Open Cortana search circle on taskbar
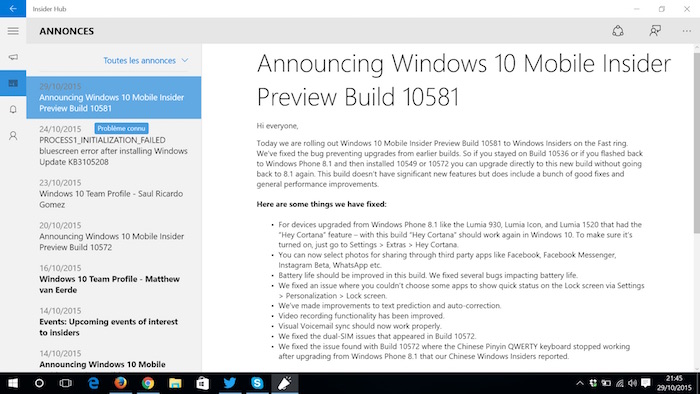 (39, 383)
